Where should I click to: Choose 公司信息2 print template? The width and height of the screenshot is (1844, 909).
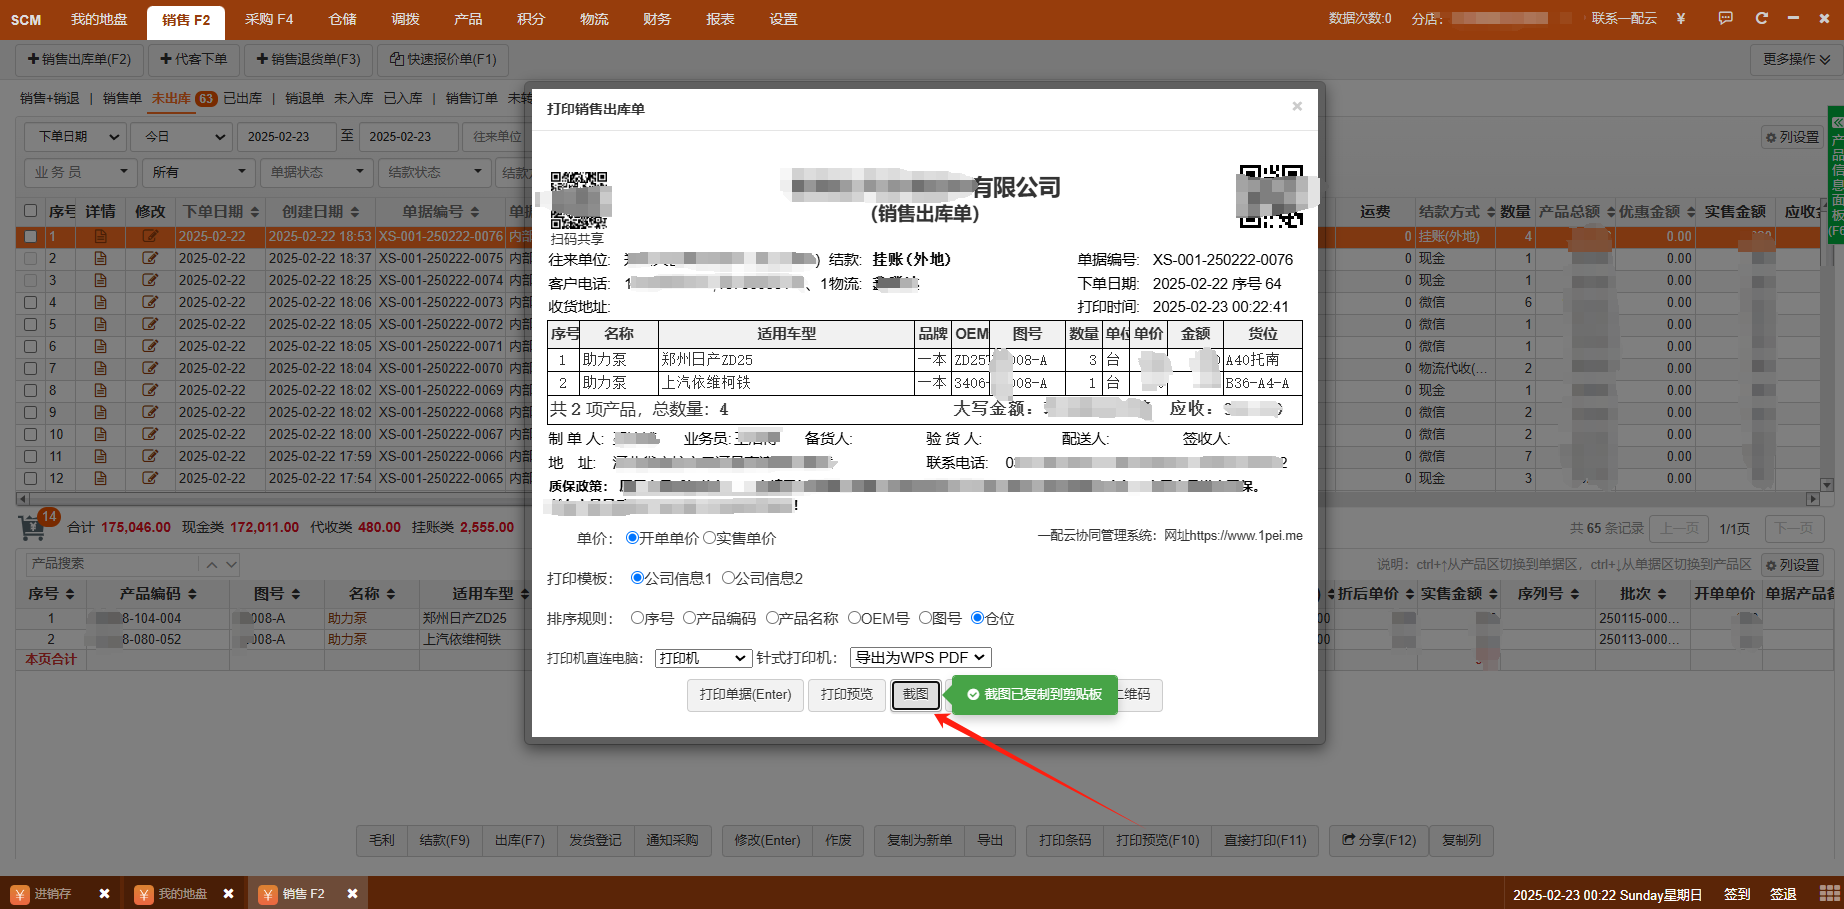(728, 578)
